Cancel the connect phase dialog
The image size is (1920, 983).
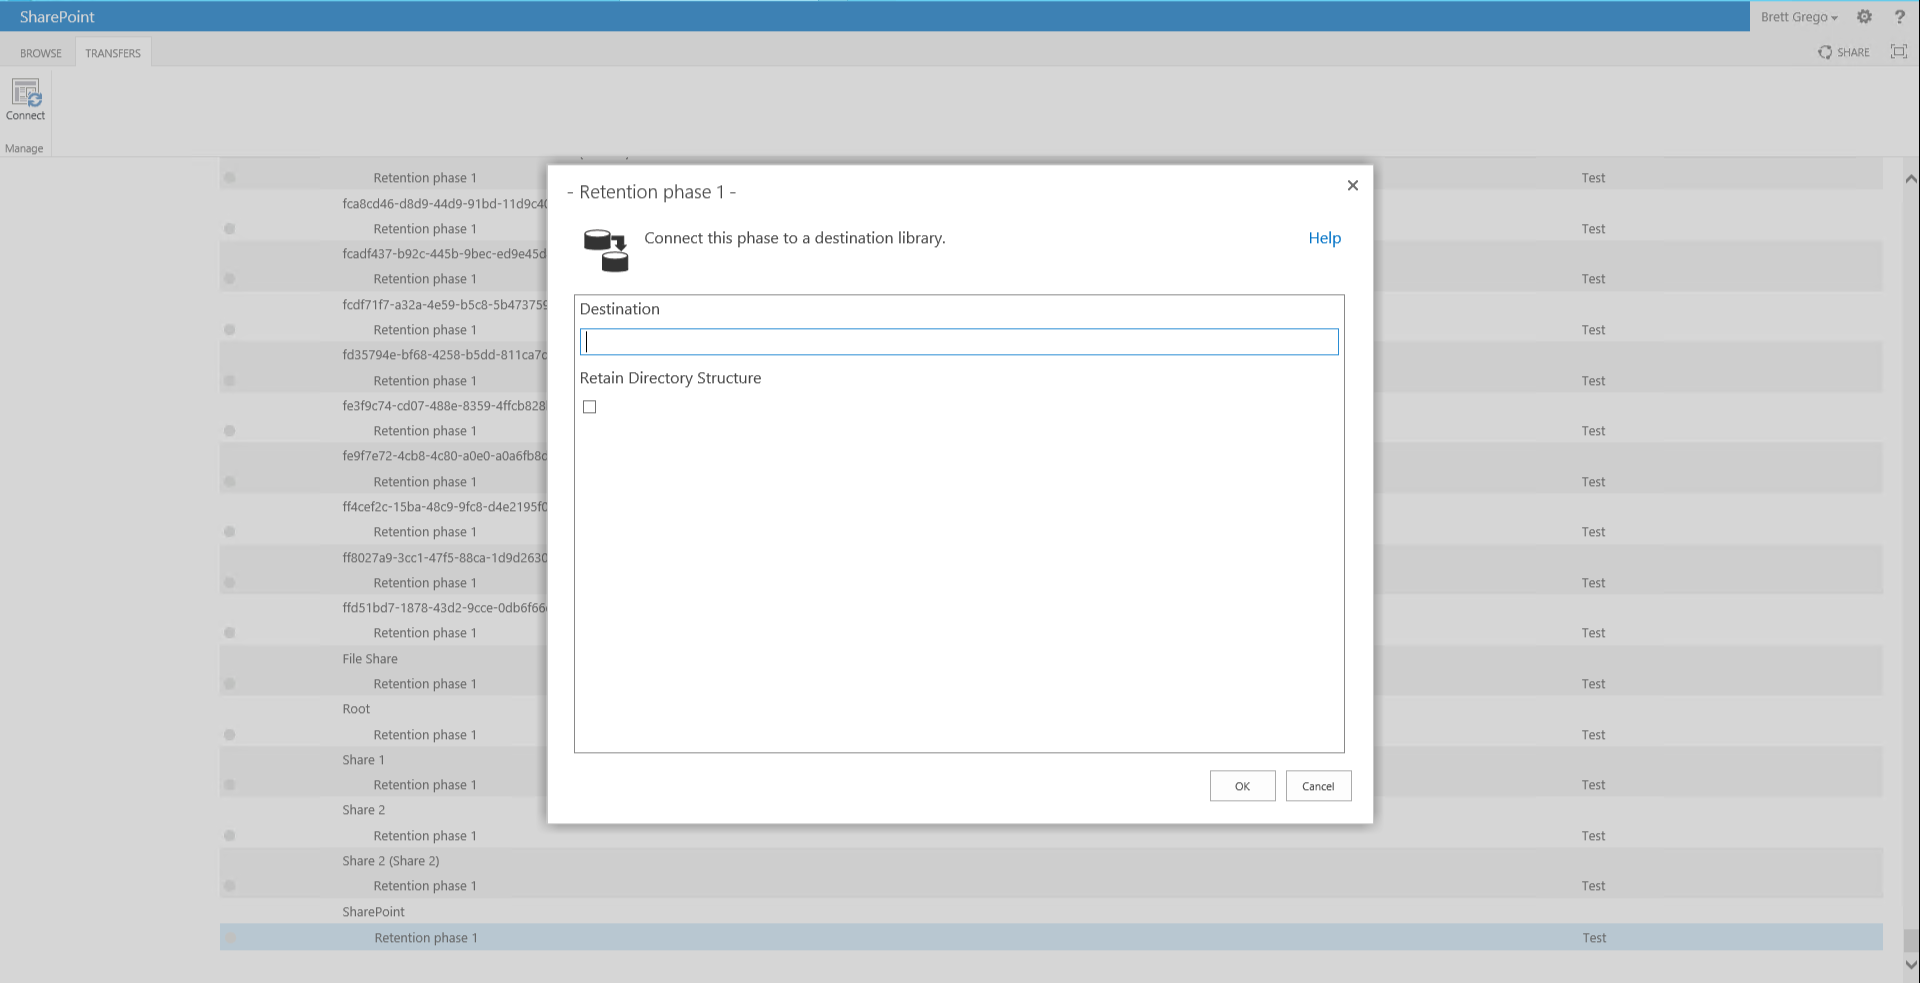1317,786
